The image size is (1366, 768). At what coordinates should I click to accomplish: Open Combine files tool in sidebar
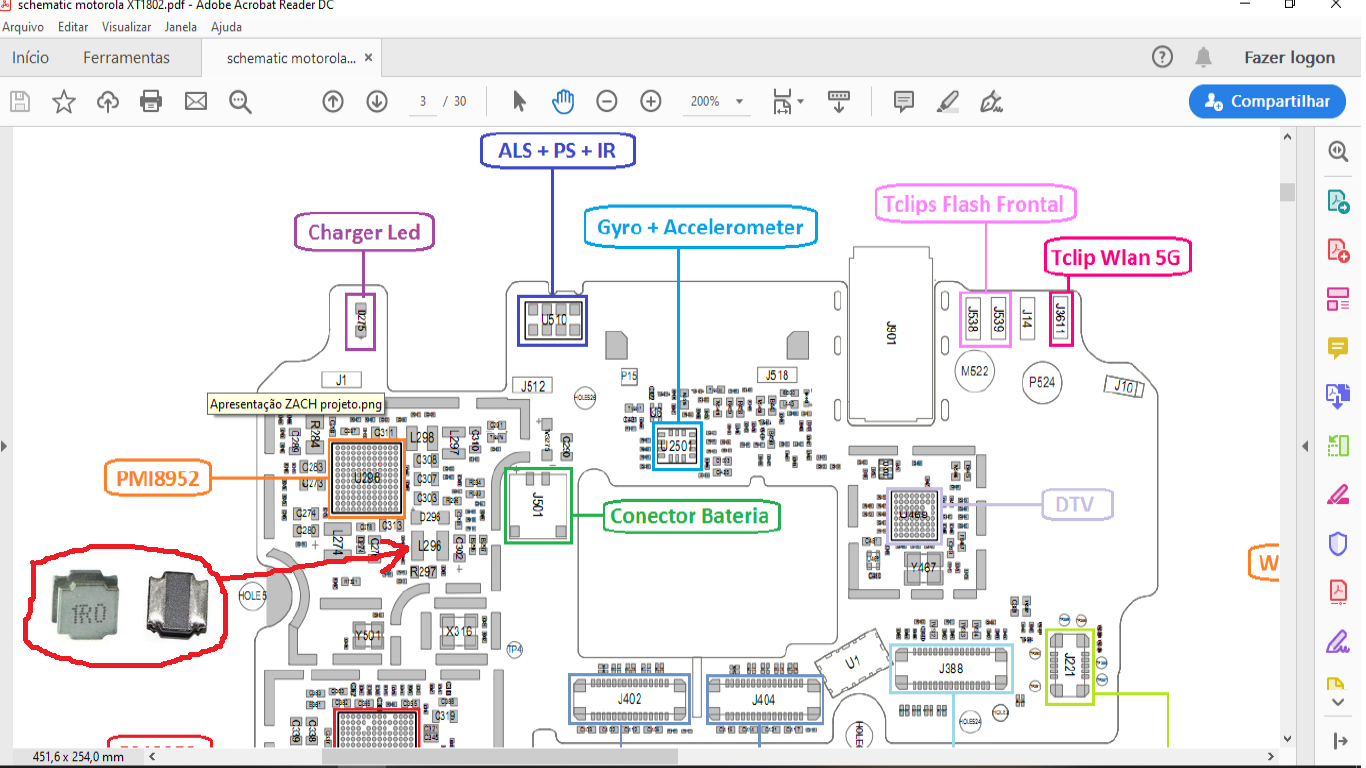coord(1338,396)
